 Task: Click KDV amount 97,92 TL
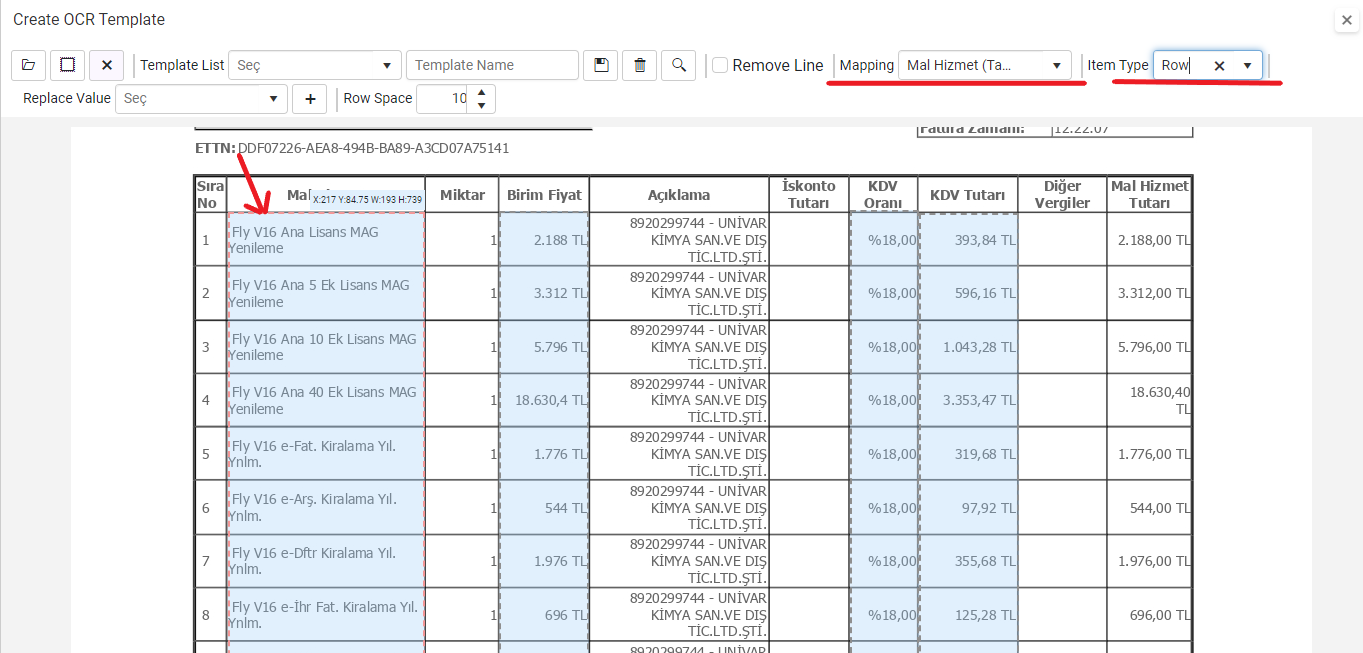pyautogui.click(x=989, y=507)
